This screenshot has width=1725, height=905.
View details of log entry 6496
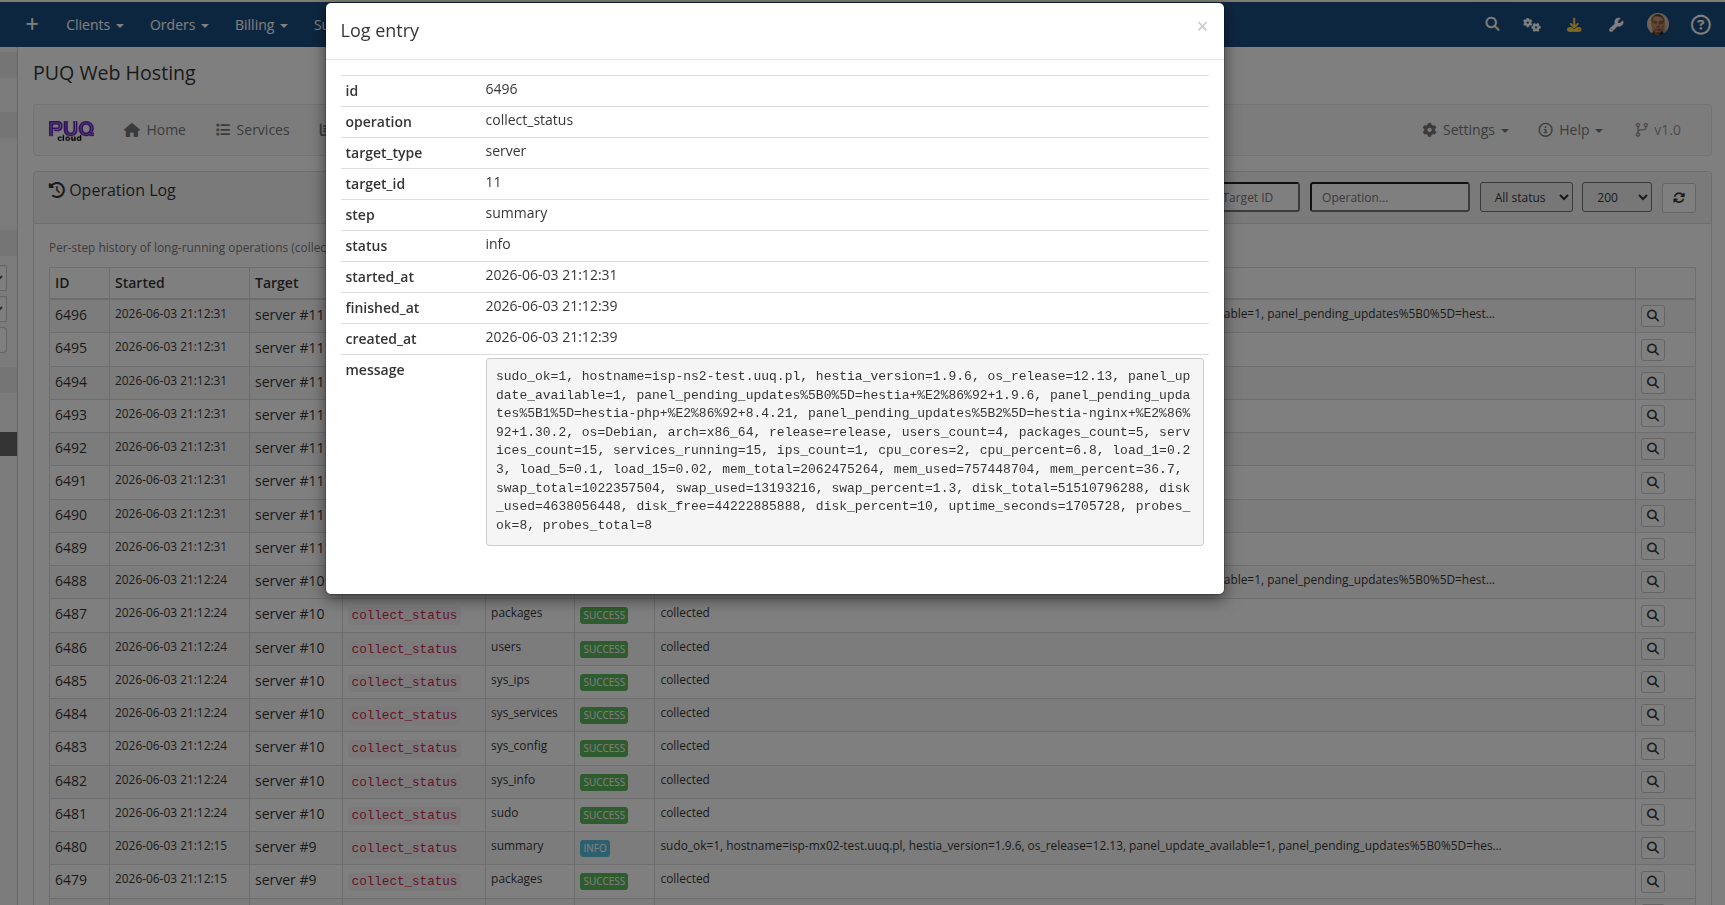pos(1653,316)
